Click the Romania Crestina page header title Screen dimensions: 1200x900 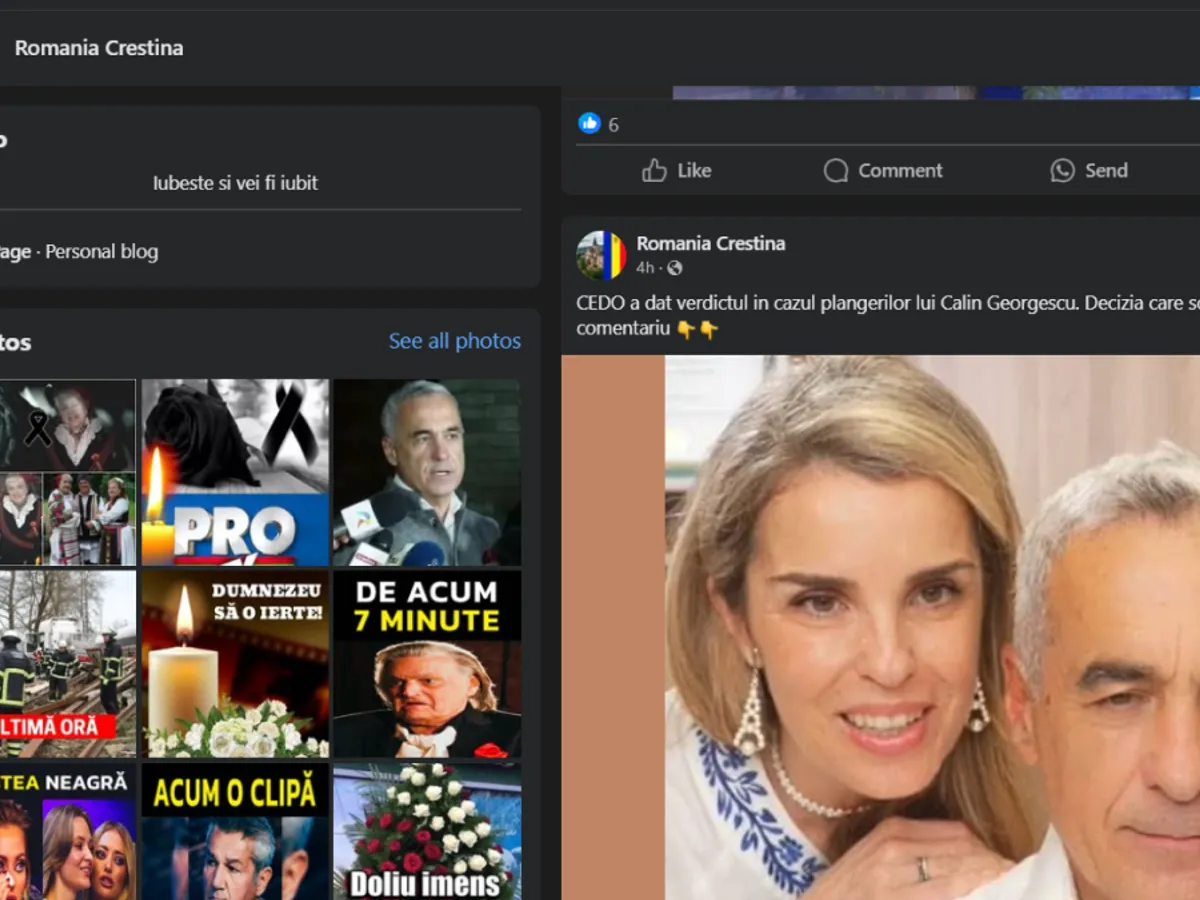pos(99,48)
